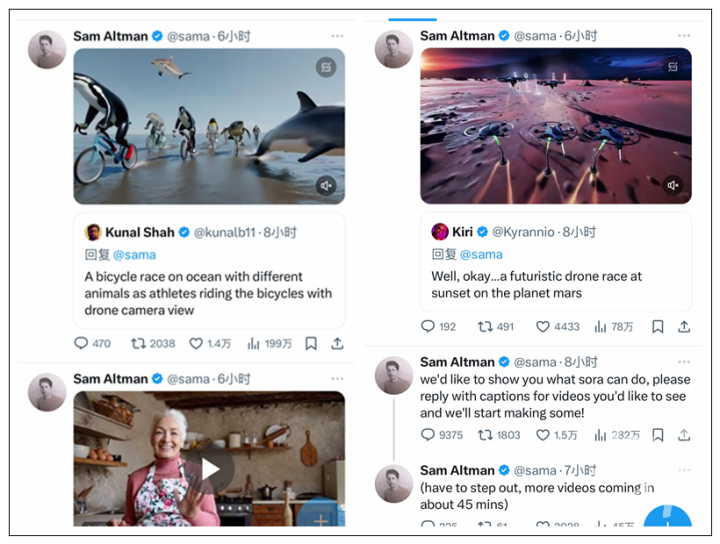Open more options on bicycle race tweet
Screen dimensions: 720x544
[x=337, y=36]
